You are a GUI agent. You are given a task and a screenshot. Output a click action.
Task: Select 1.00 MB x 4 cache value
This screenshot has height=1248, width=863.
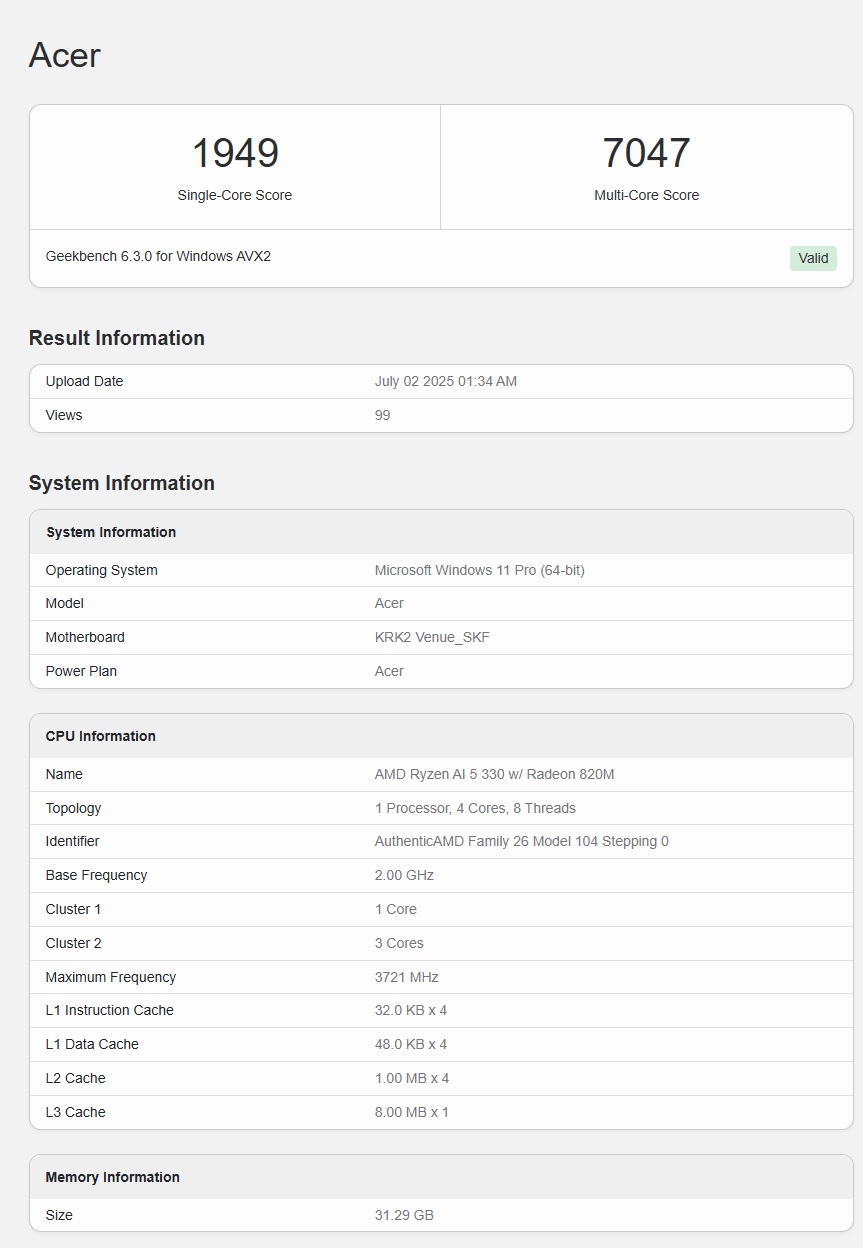tap(412, 1078)
